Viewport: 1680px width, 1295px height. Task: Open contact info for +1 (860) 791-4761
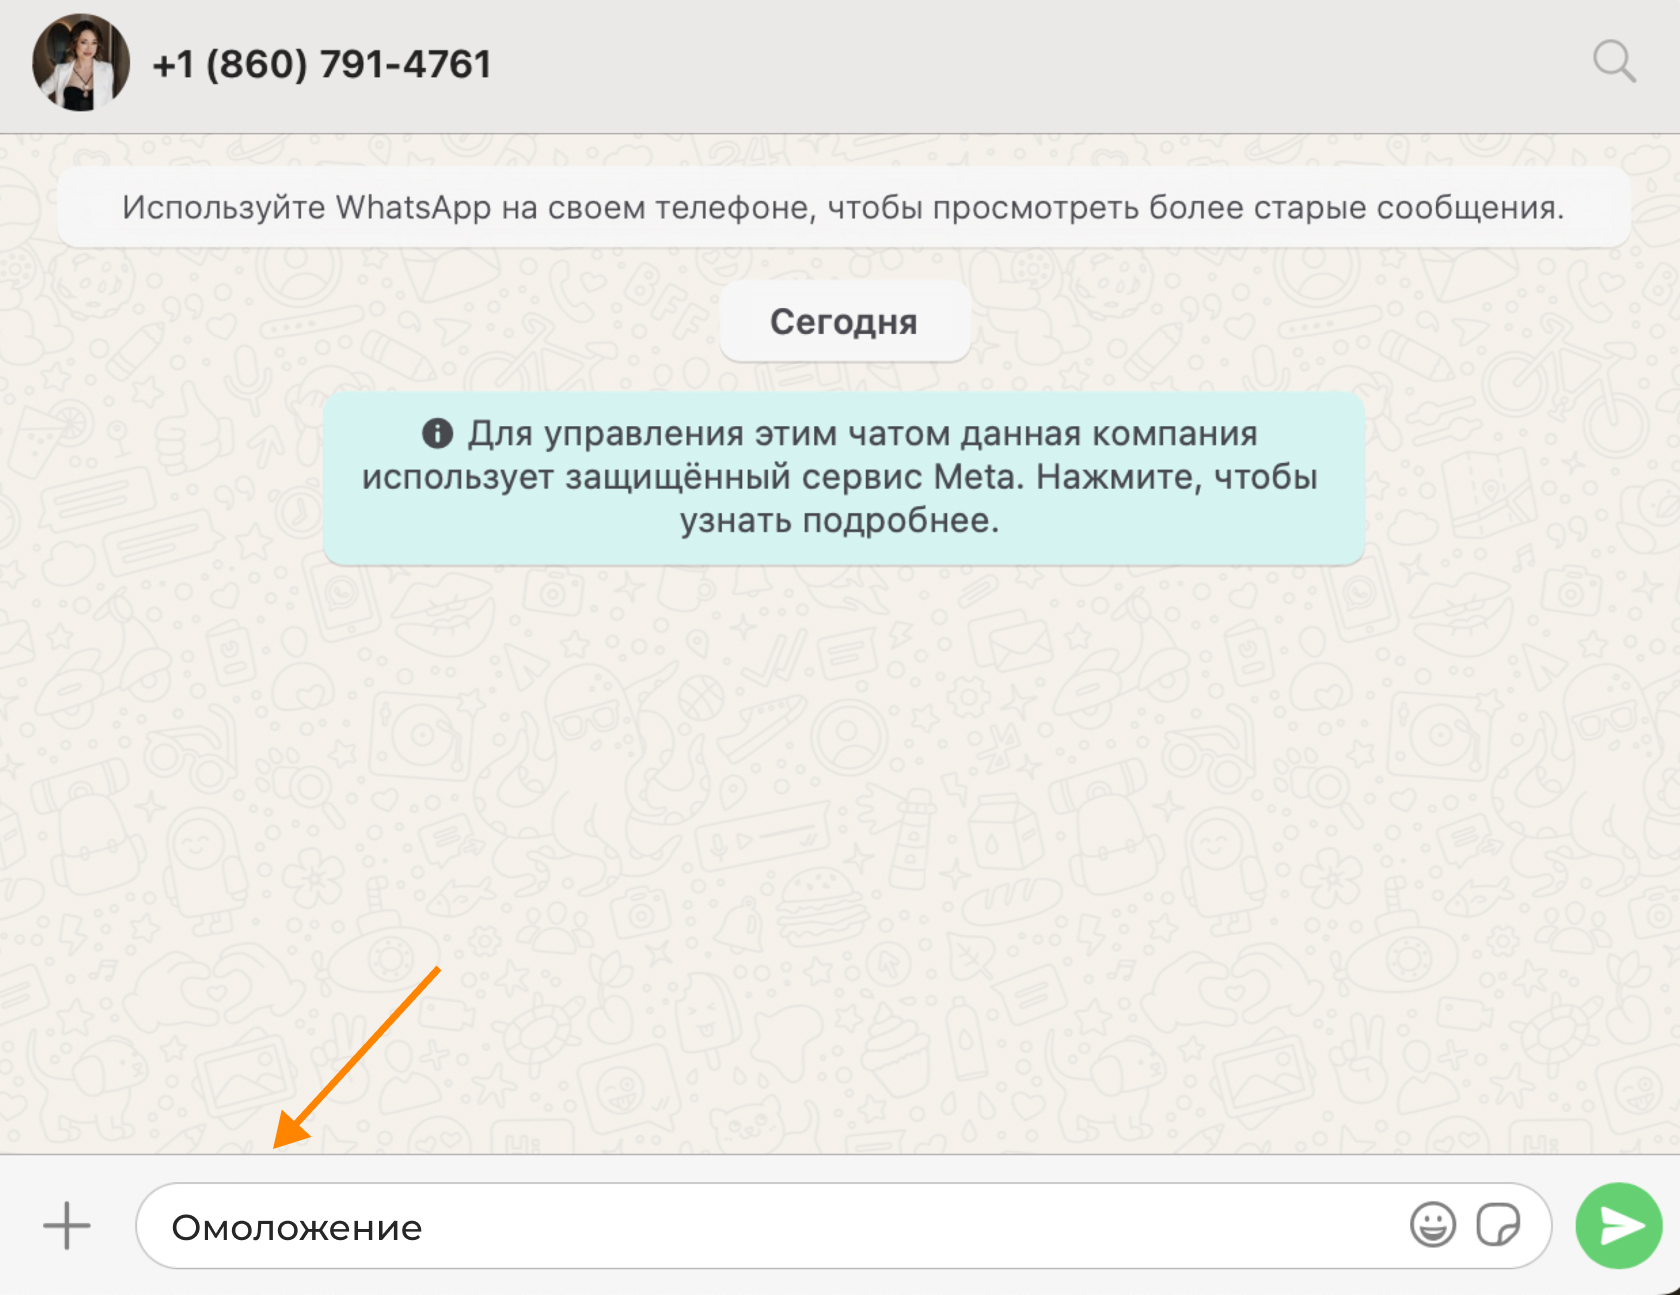click(x=322, y=64)
